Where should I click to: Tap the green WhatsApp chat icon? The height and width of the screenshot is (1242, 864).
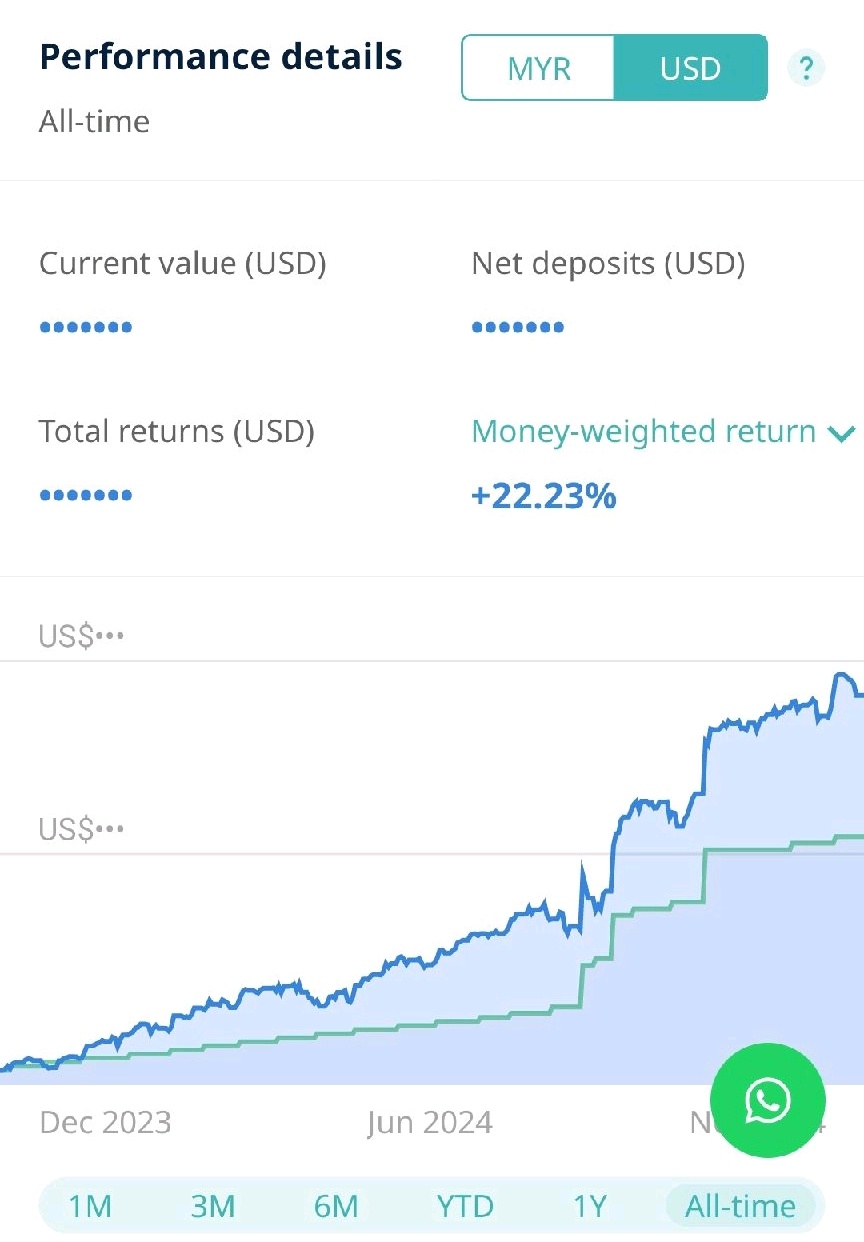767,1101
